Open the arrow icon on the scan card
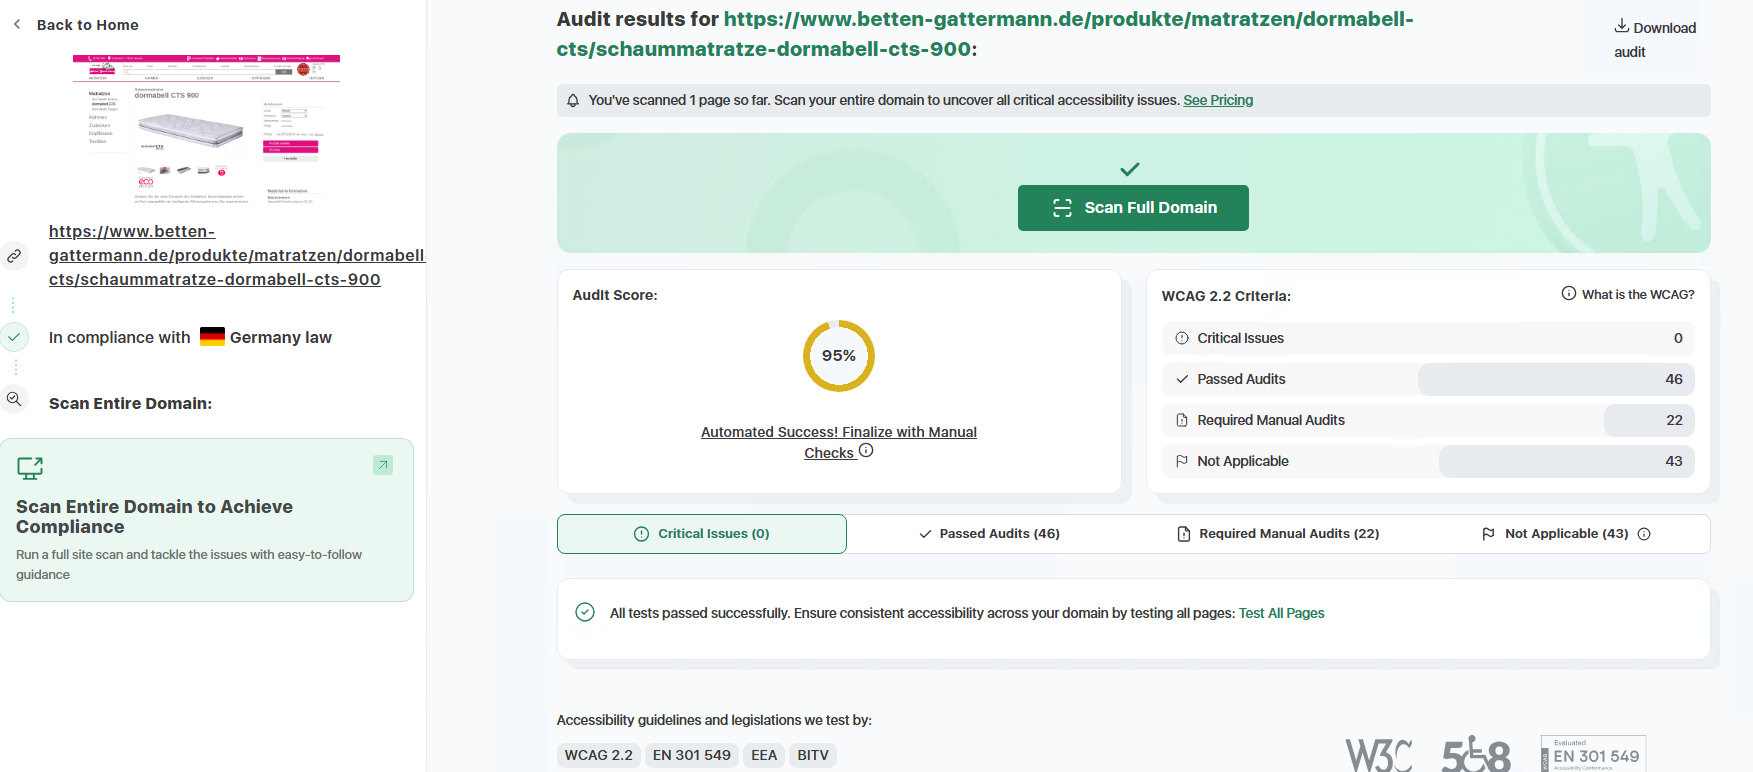Screen dimensions: 1753x772 (383, 465)
